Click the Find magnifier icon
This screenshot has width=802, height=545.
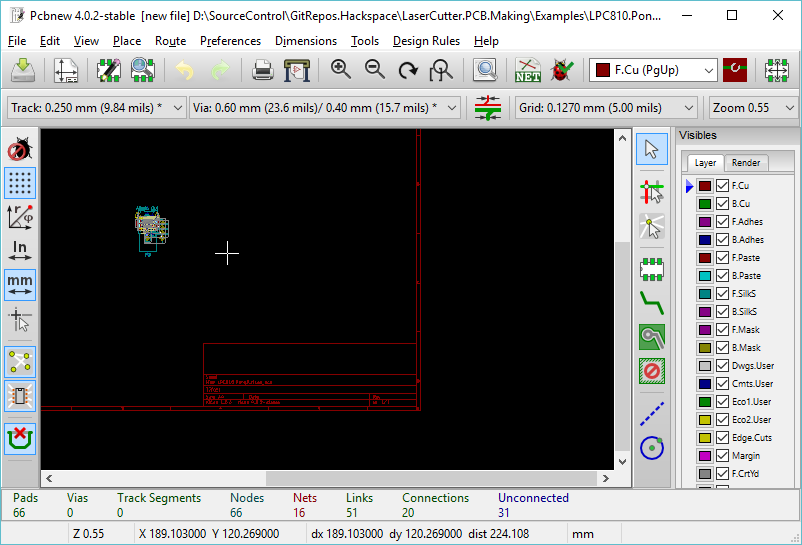pyautogui.click(x=485, y=70)
